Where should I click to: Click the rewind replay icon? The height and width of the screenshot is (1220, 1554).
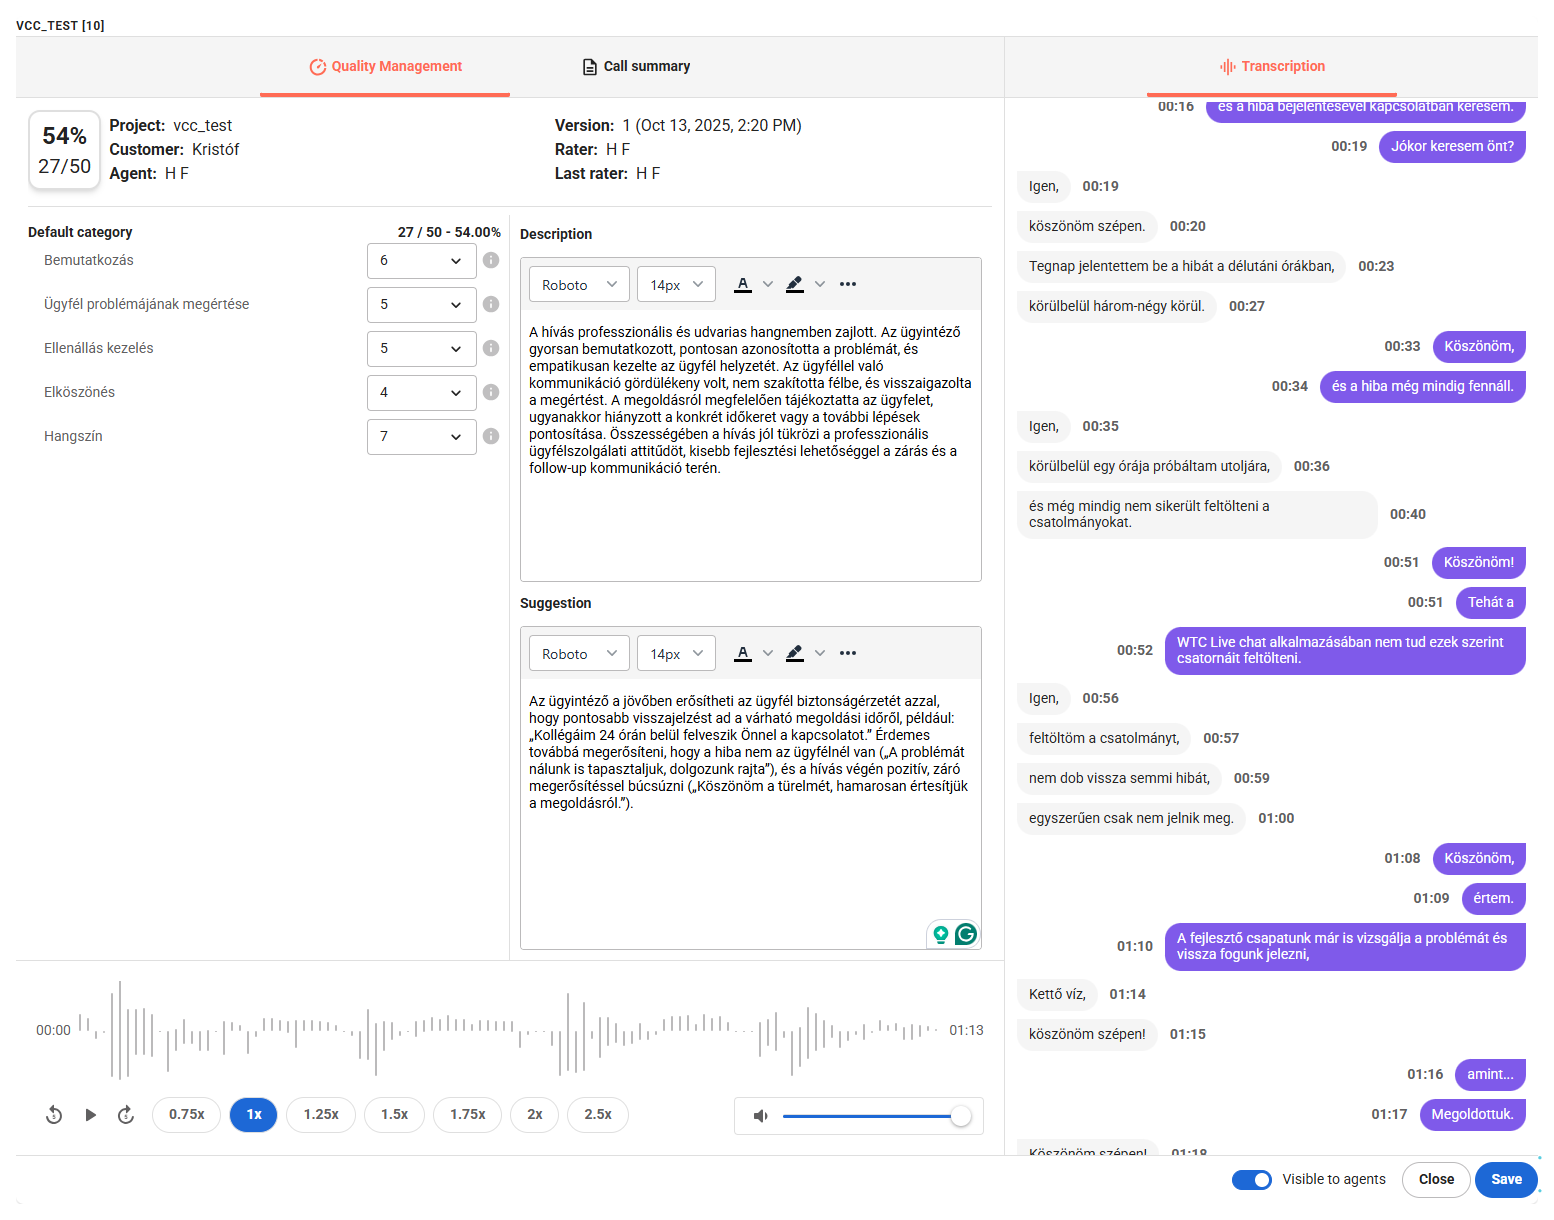click(54, 1115)
